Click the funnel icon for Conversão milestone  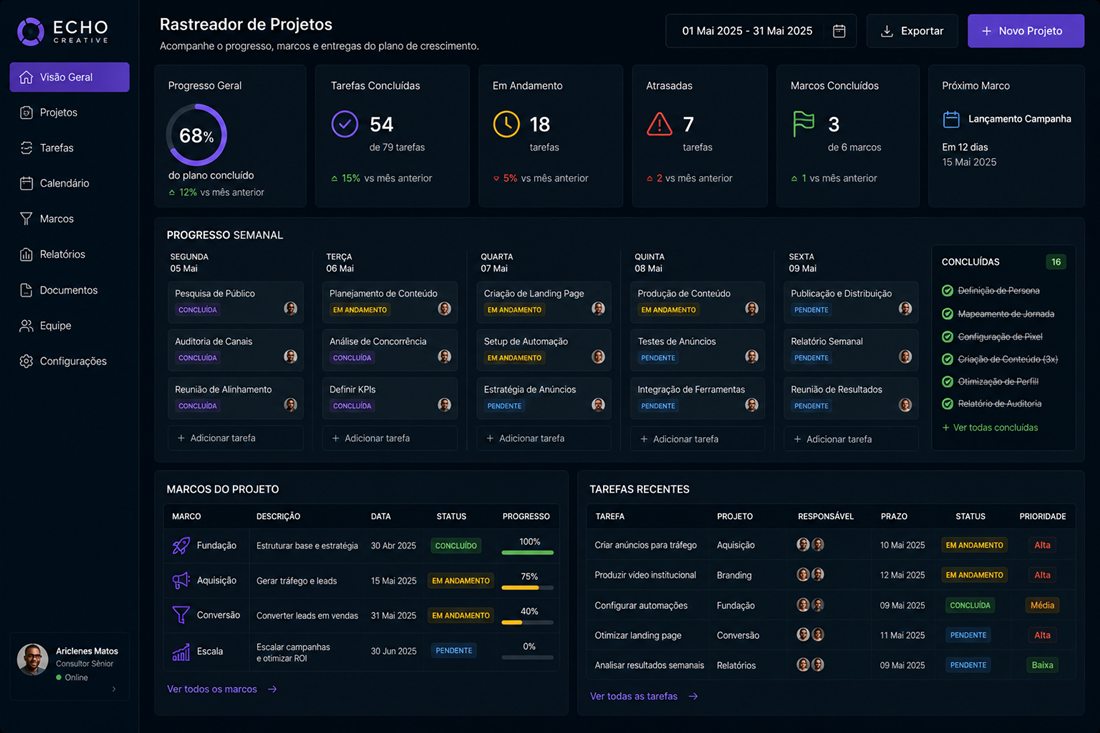(181, 615)
